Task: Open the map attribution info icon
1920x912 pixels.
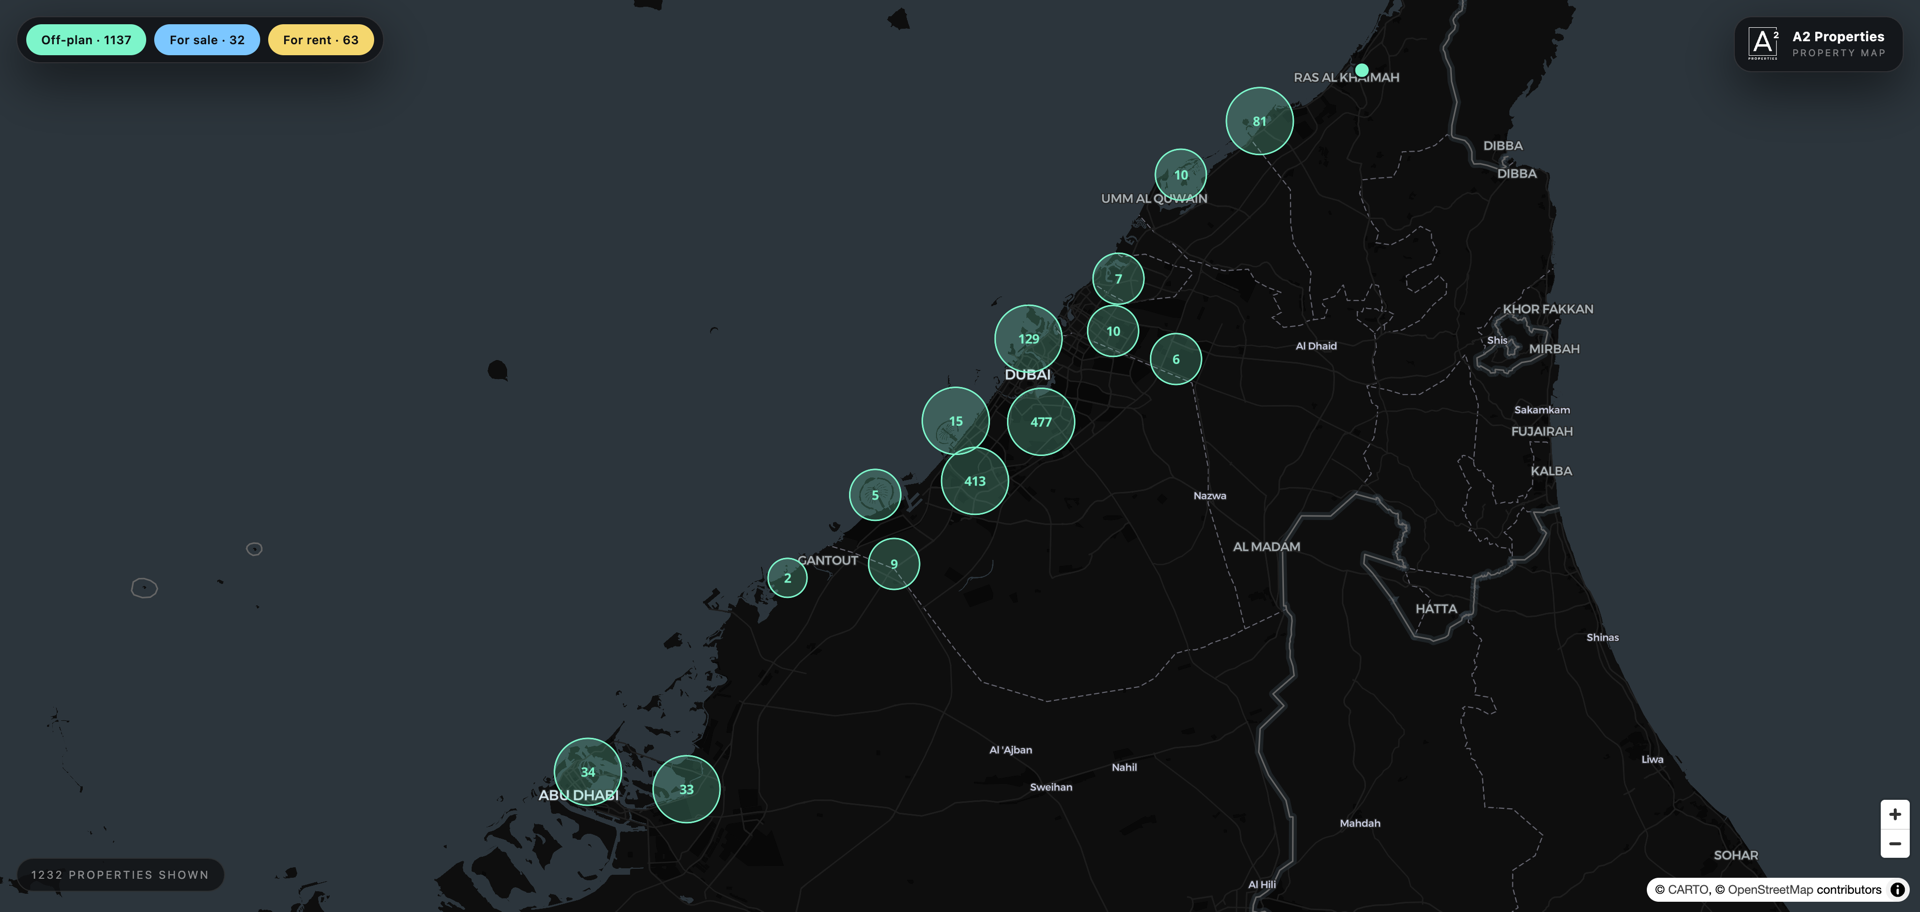Action: [1897, 889]
